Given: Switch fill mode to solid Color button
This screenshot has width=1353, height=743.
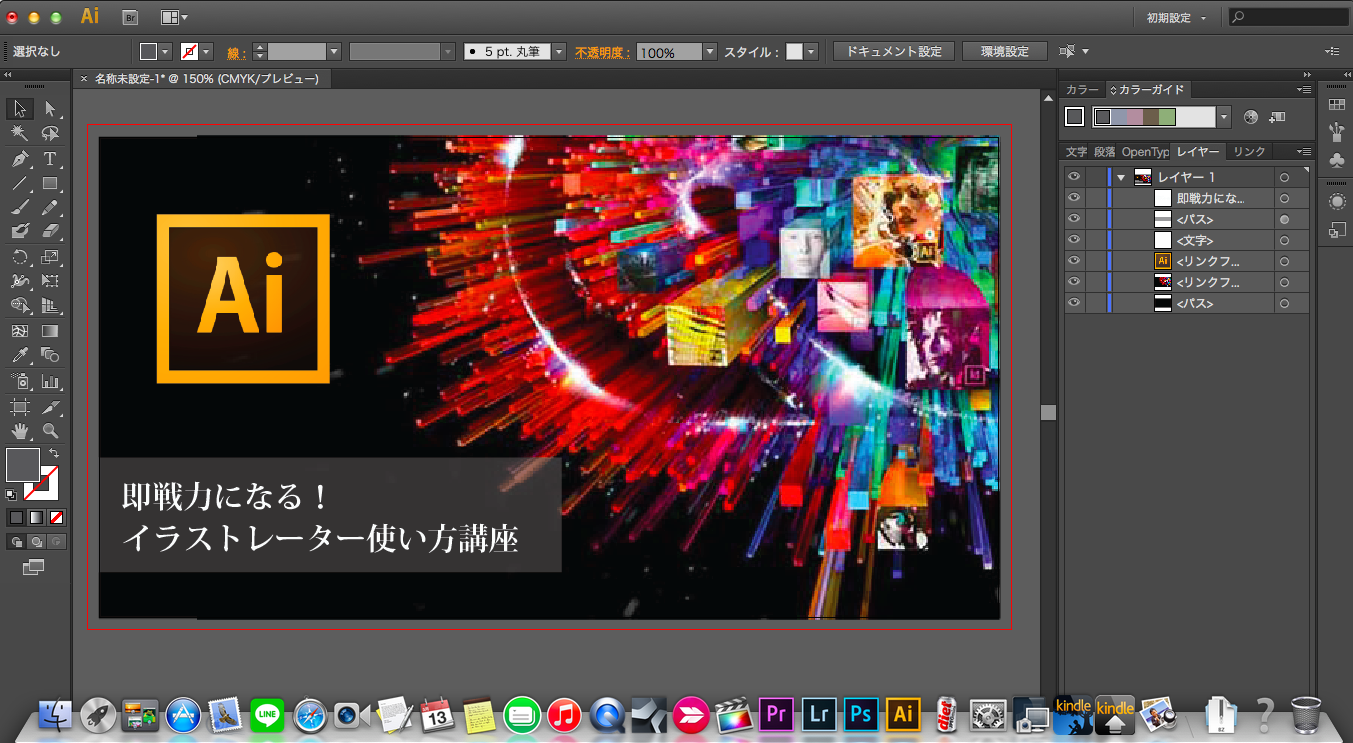Looking at the screenshot, I should pyautogui.click(x=16, y=518).
